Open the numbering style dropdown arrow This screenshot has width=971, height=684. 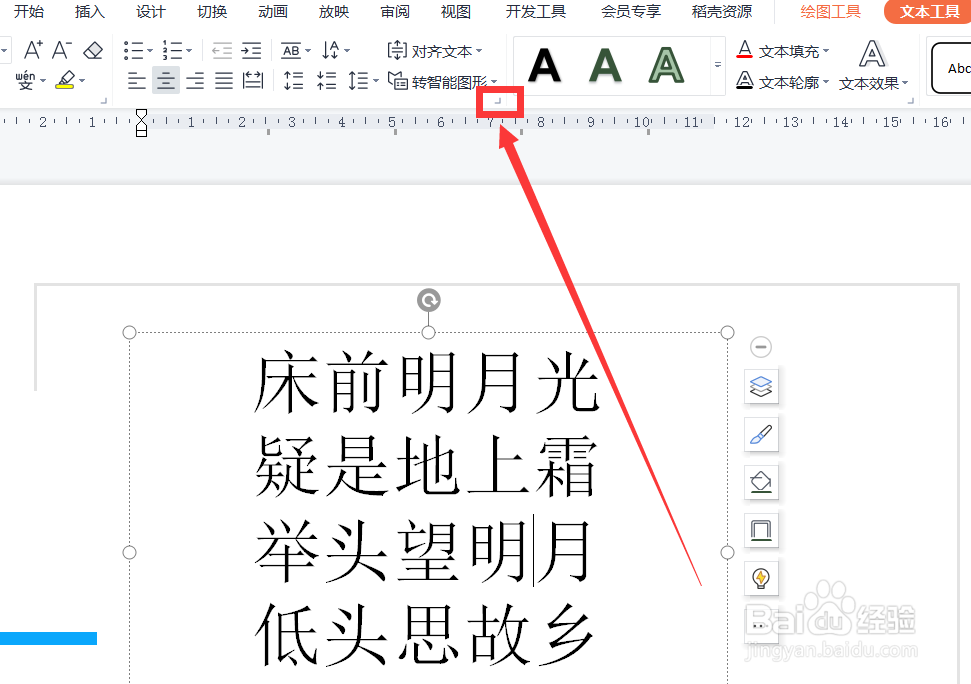tap(189, 51)
